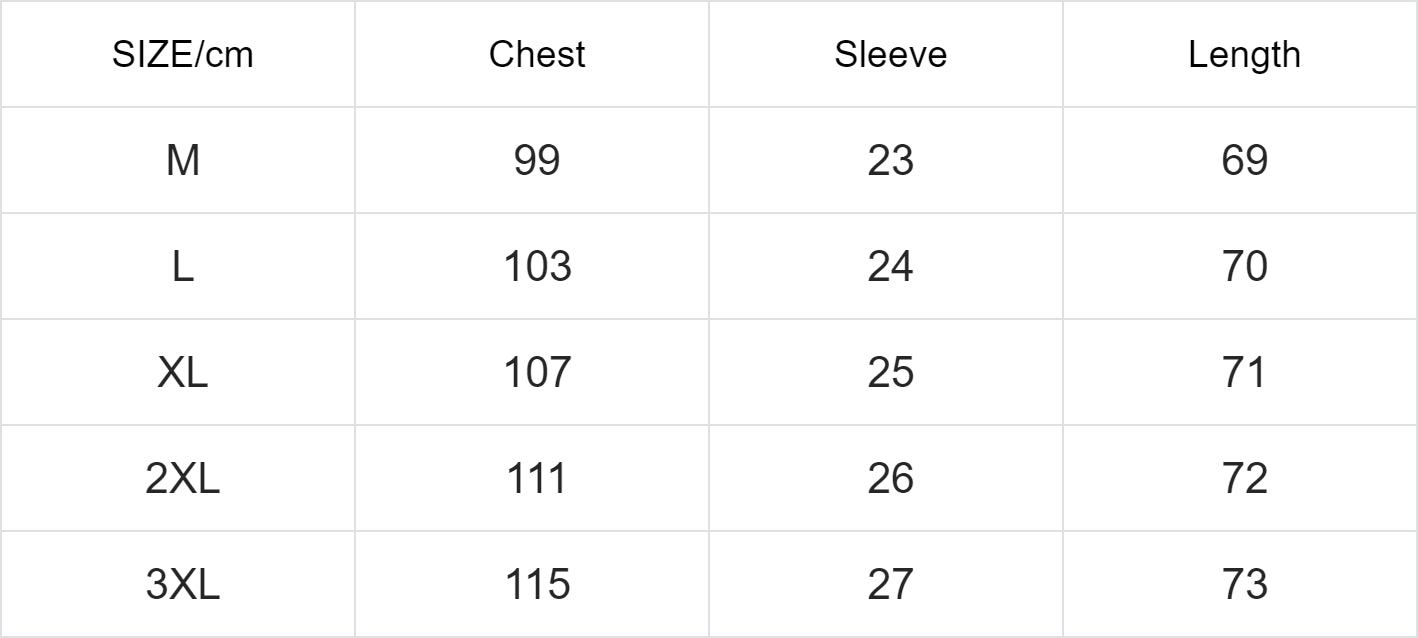Click length value 69 for size M

pyautogui.click(x=1244, y=160)
